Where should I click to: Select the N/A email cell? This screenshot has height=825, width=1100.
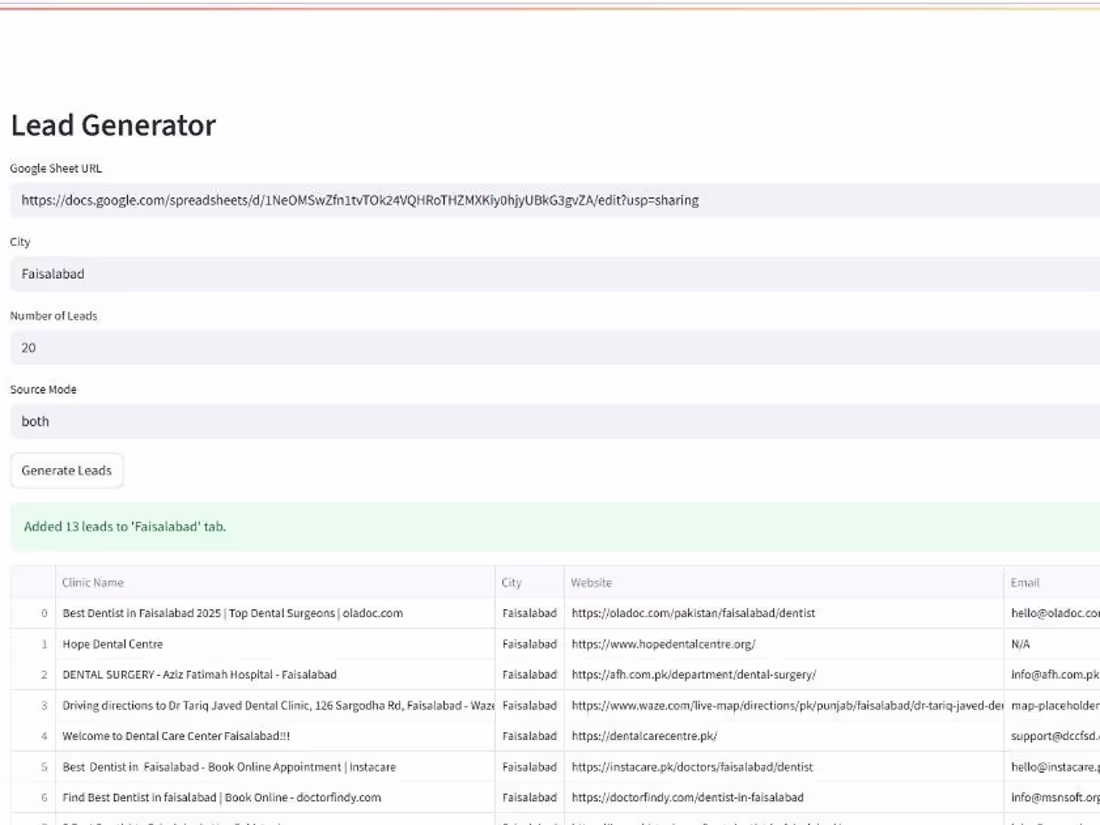pyautogui.click(x=1052, y=644)
